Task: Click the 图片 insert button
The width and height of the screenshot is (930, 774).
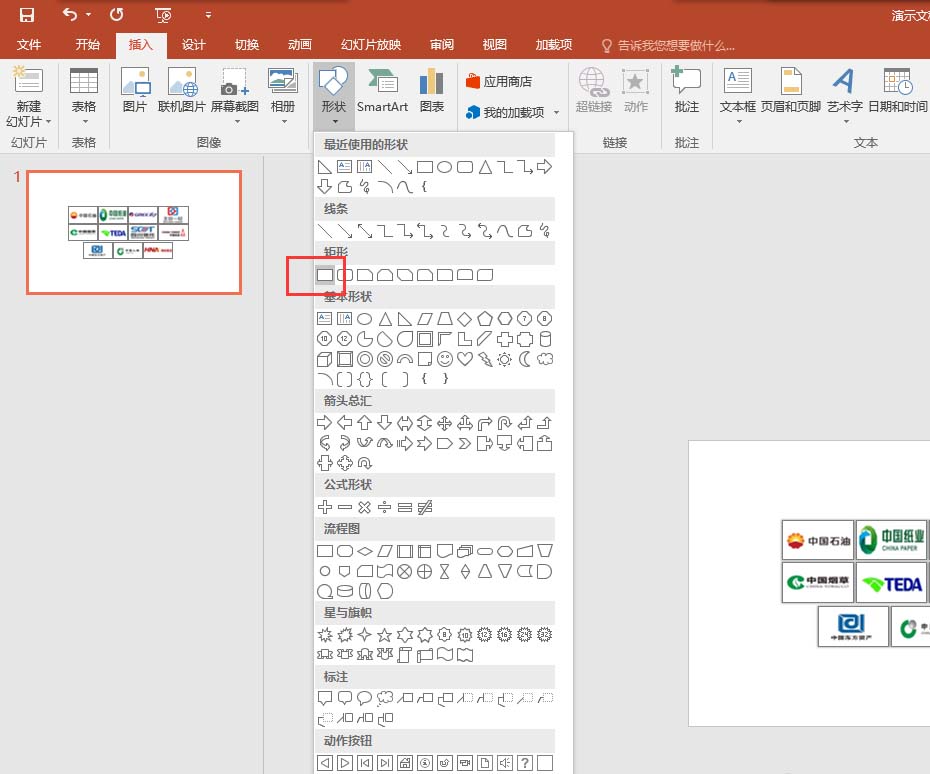Action: [135, 90]
